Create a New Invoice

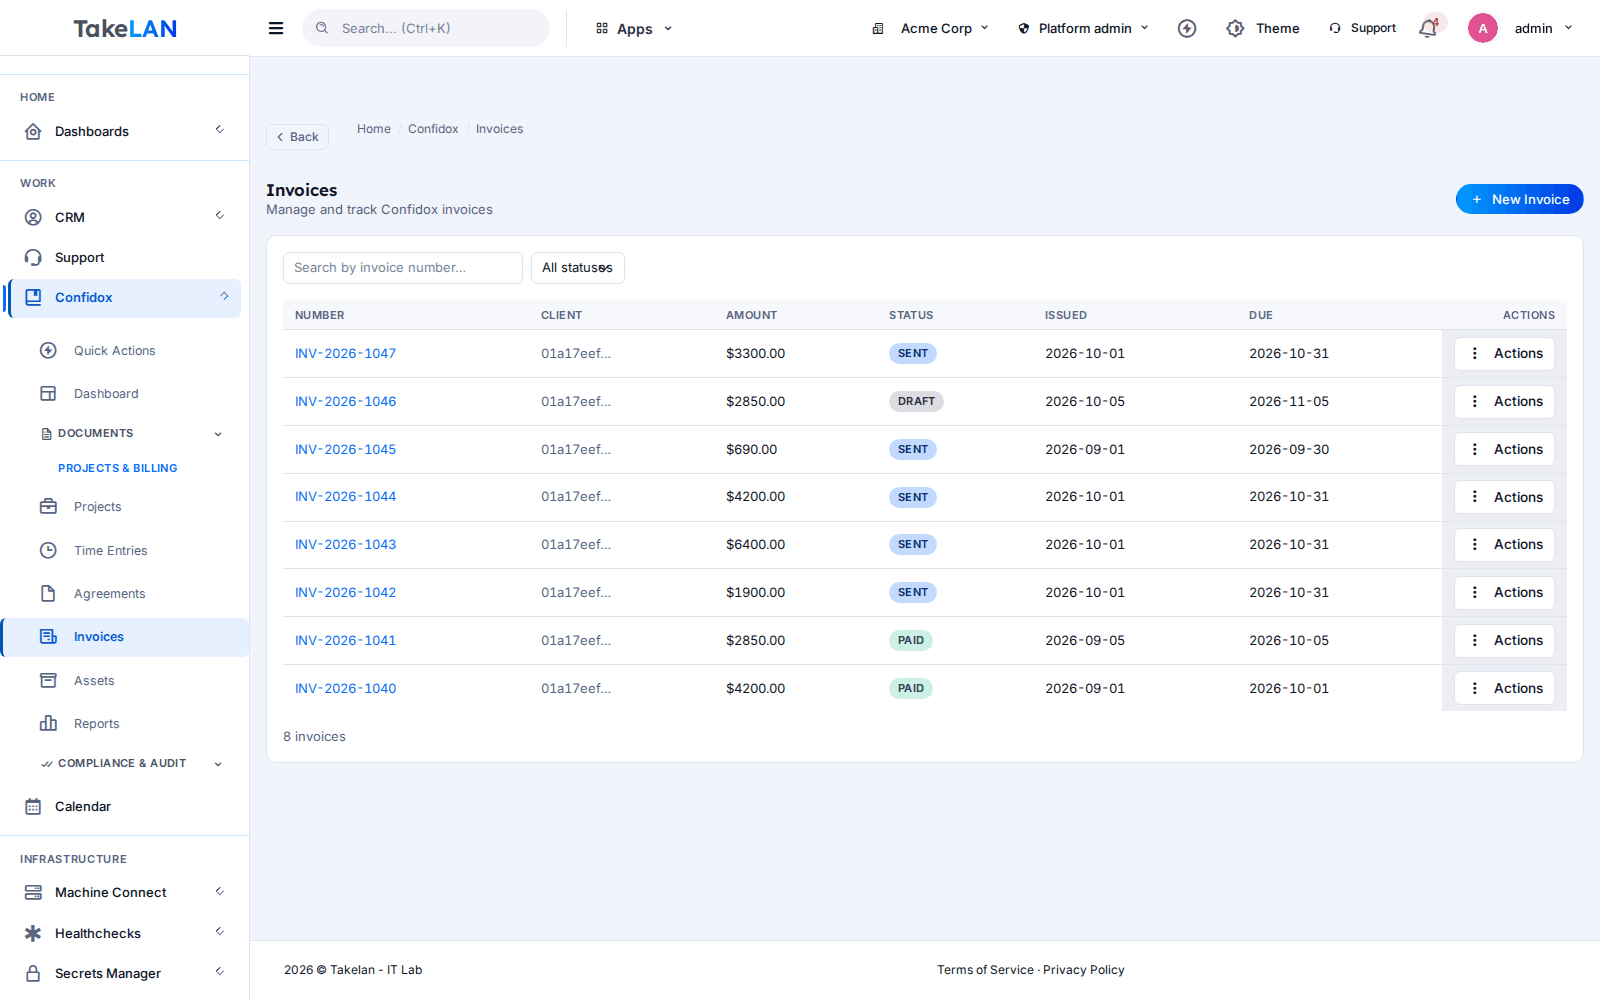1519,199
